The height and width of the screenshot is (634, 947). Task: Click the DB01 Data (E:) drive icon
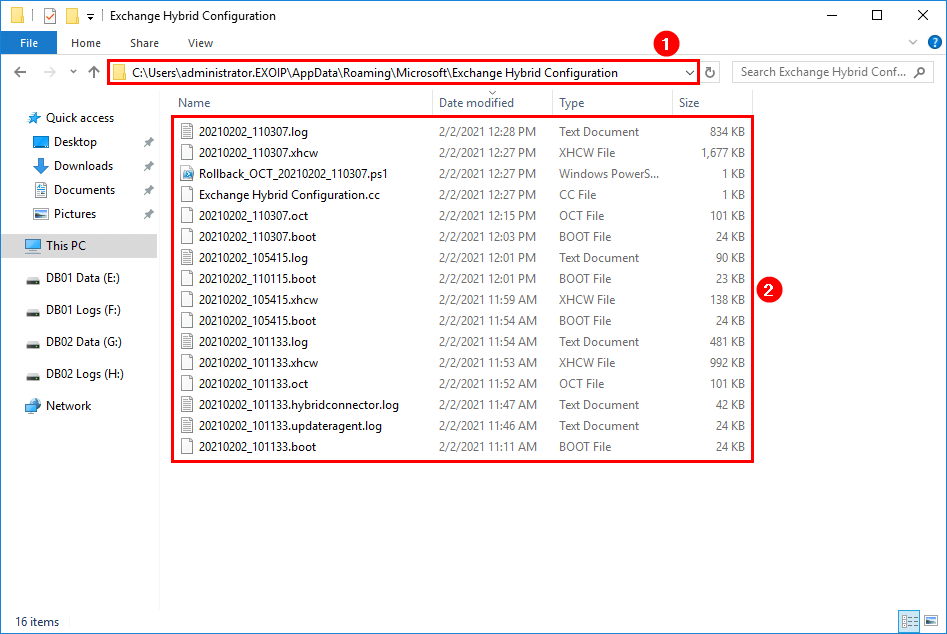point(33,280)
